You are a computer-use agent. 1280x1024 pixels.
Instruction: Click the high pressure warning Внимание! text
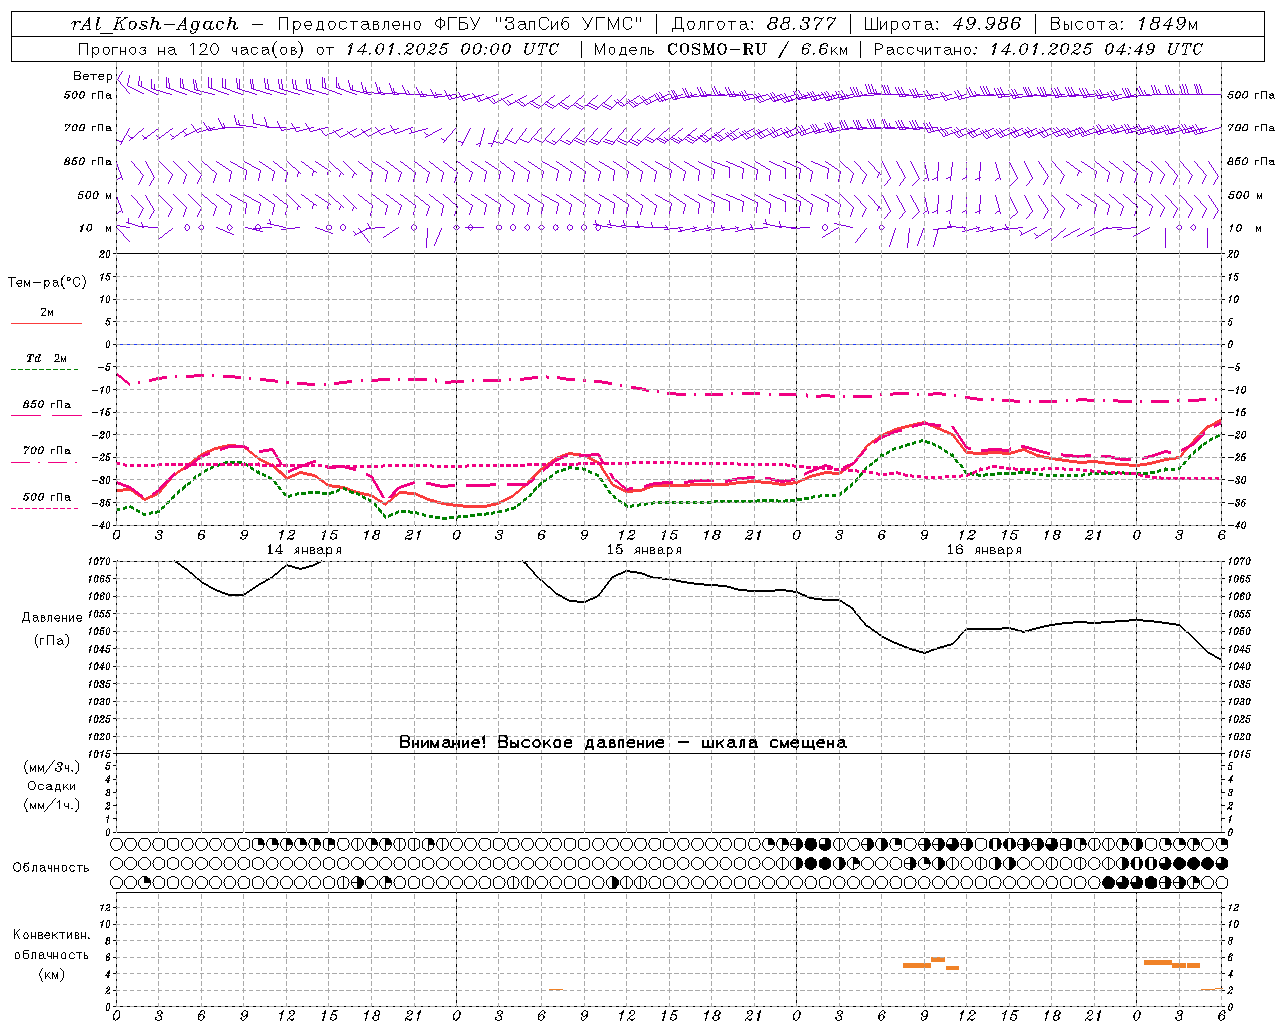(x=622, y=743)
